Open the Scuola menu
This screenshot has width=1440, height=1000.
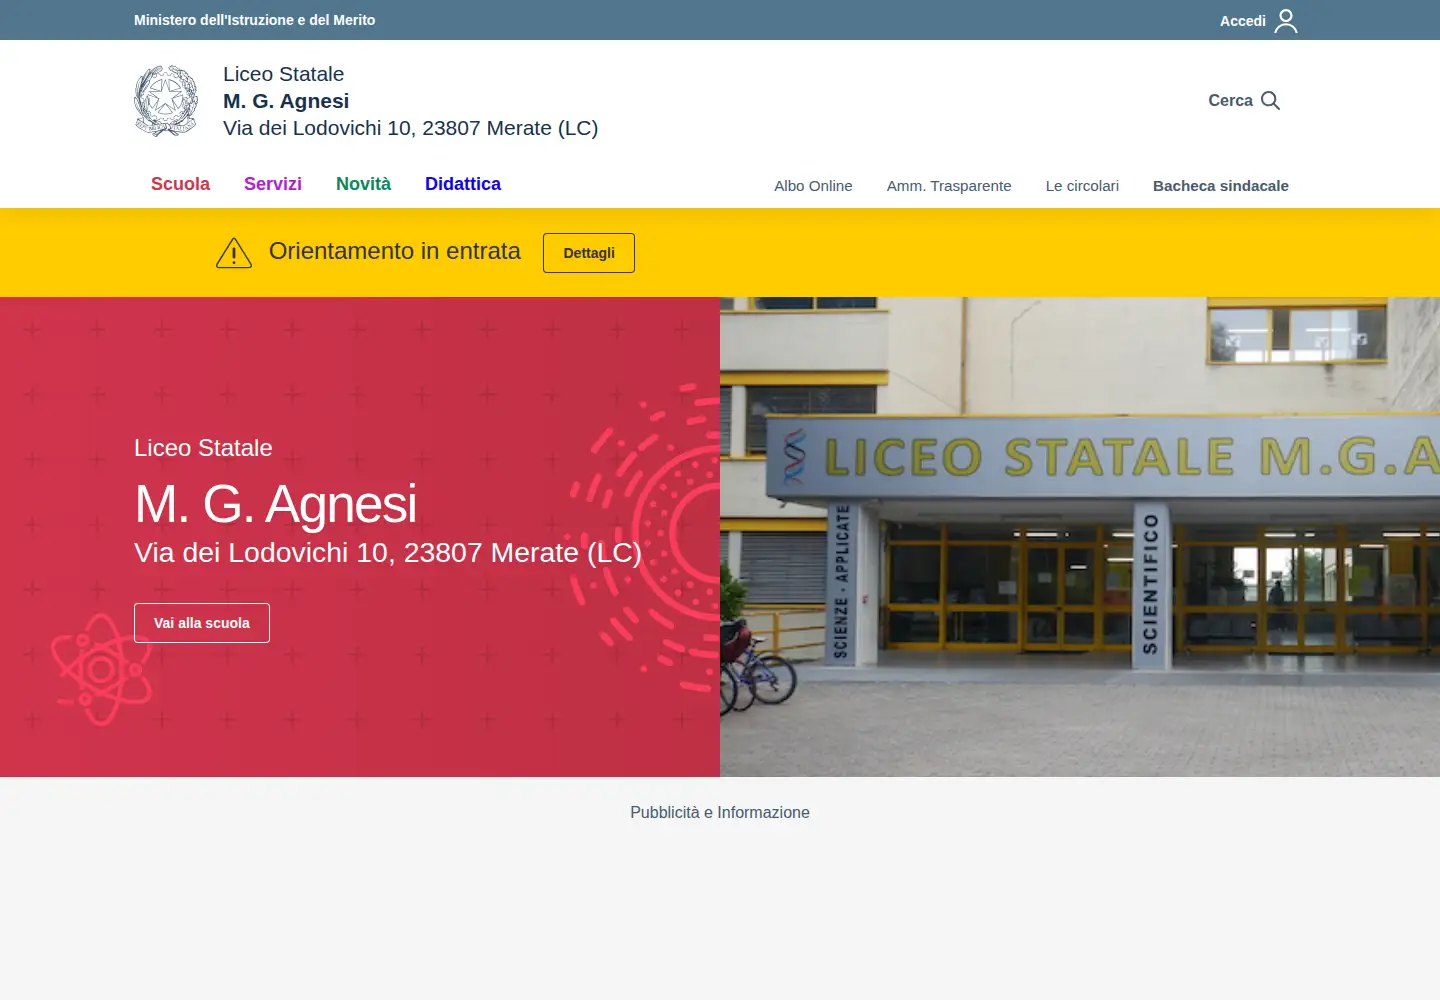coord(180,184)
